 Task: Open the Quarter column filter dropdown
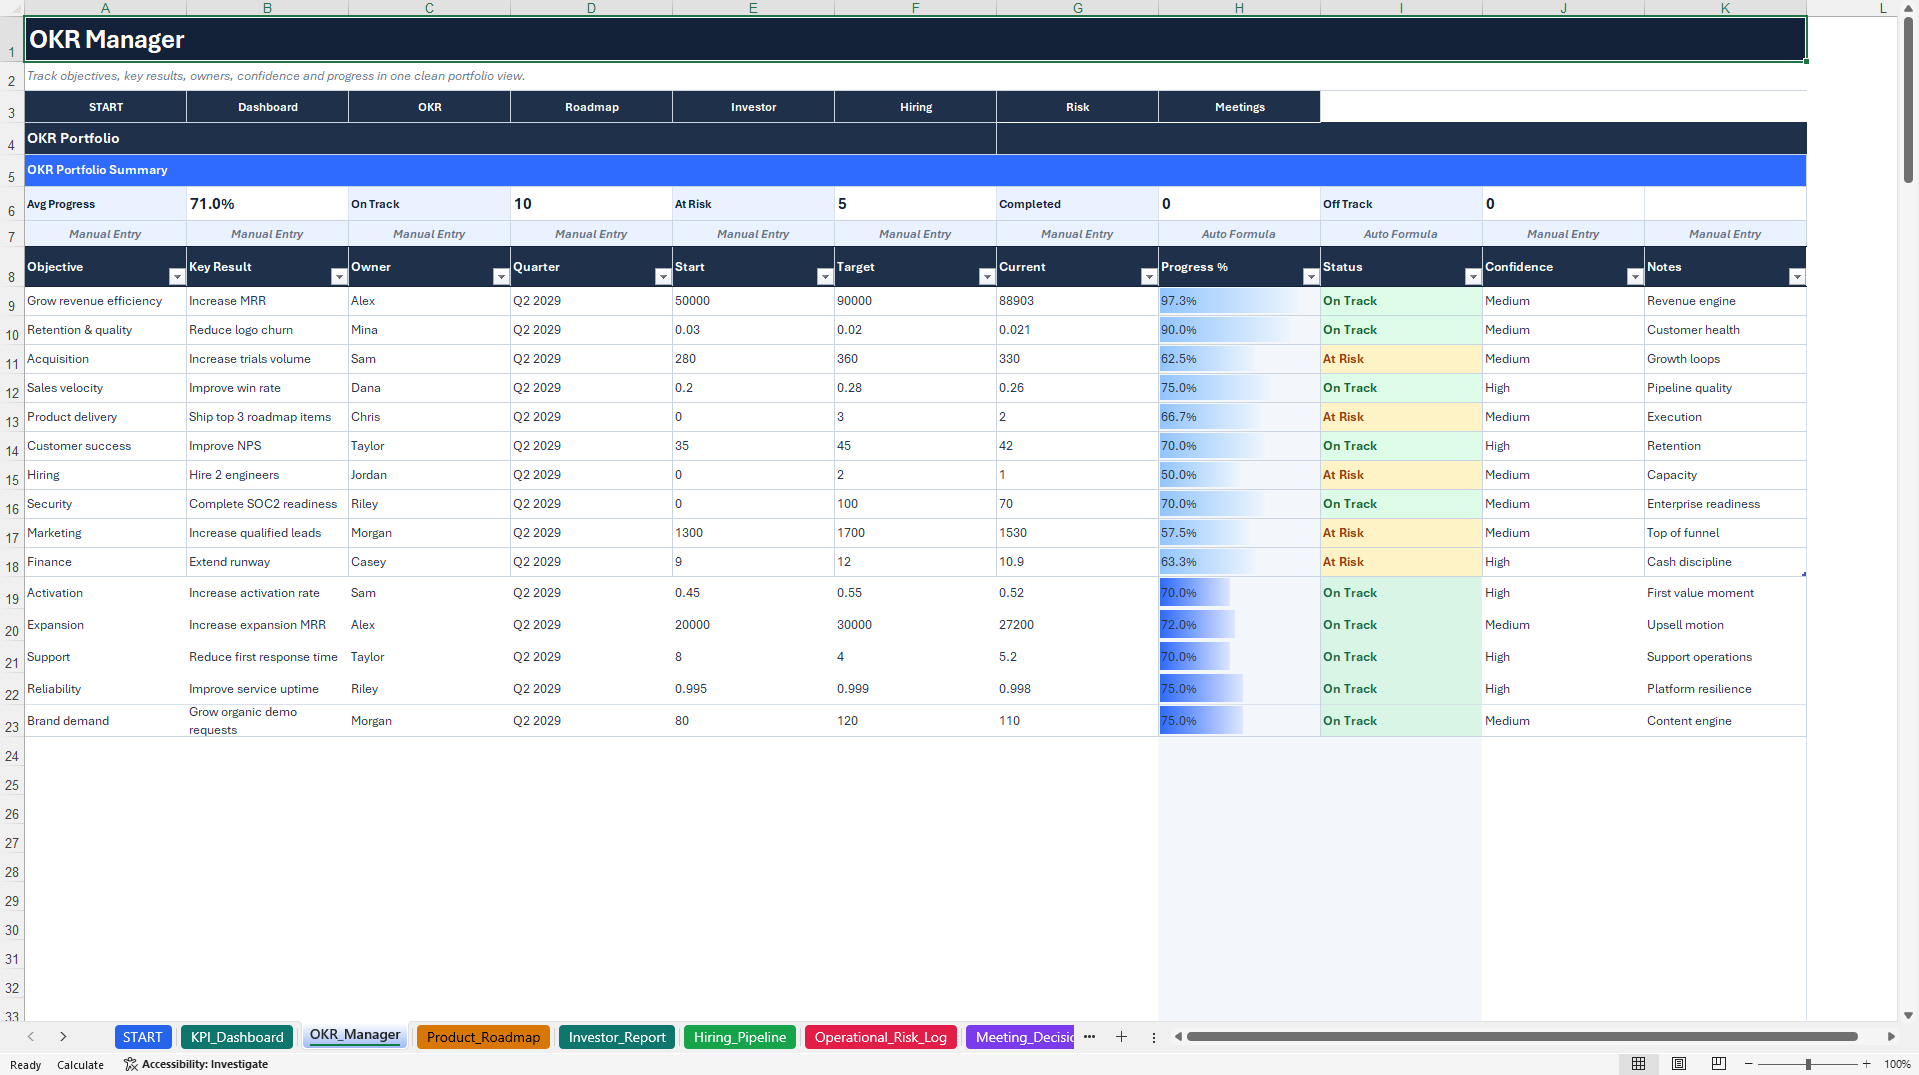tap(663, 277)
